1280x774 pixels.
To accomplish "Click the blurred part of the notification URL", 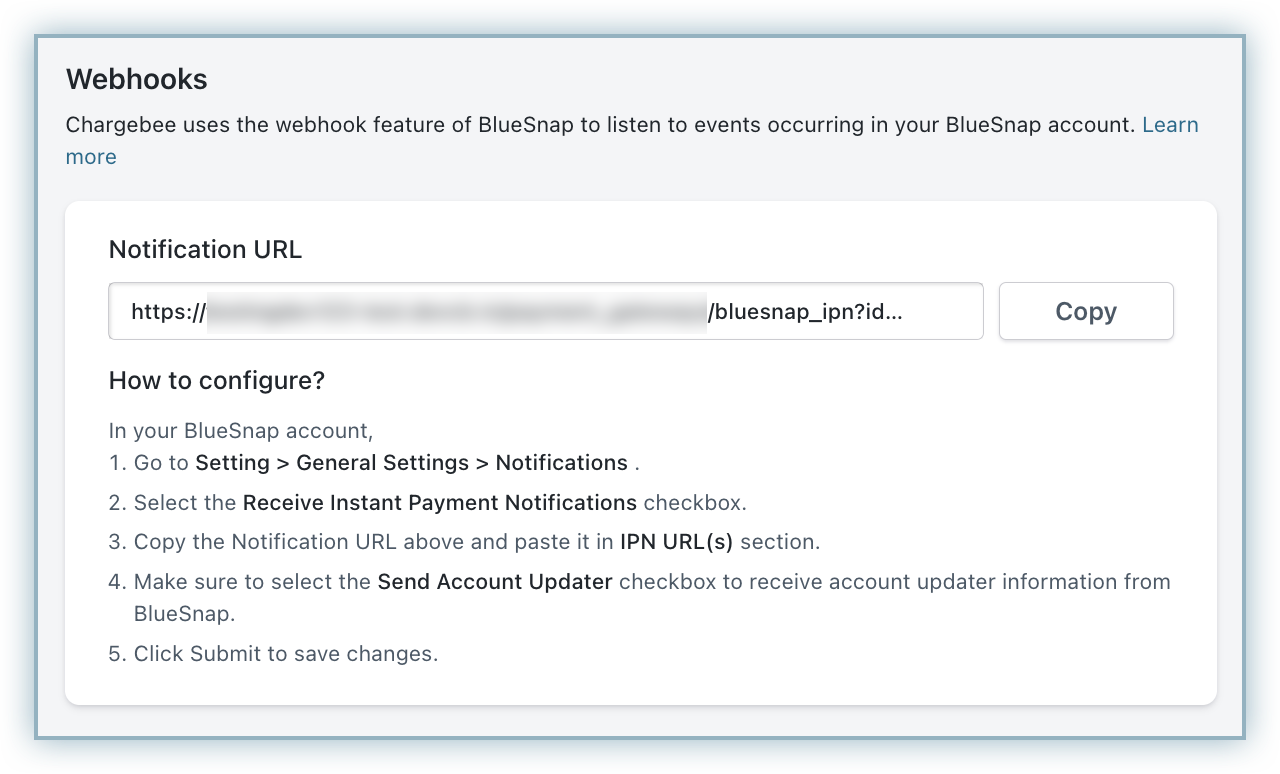I will coord(456,312).
